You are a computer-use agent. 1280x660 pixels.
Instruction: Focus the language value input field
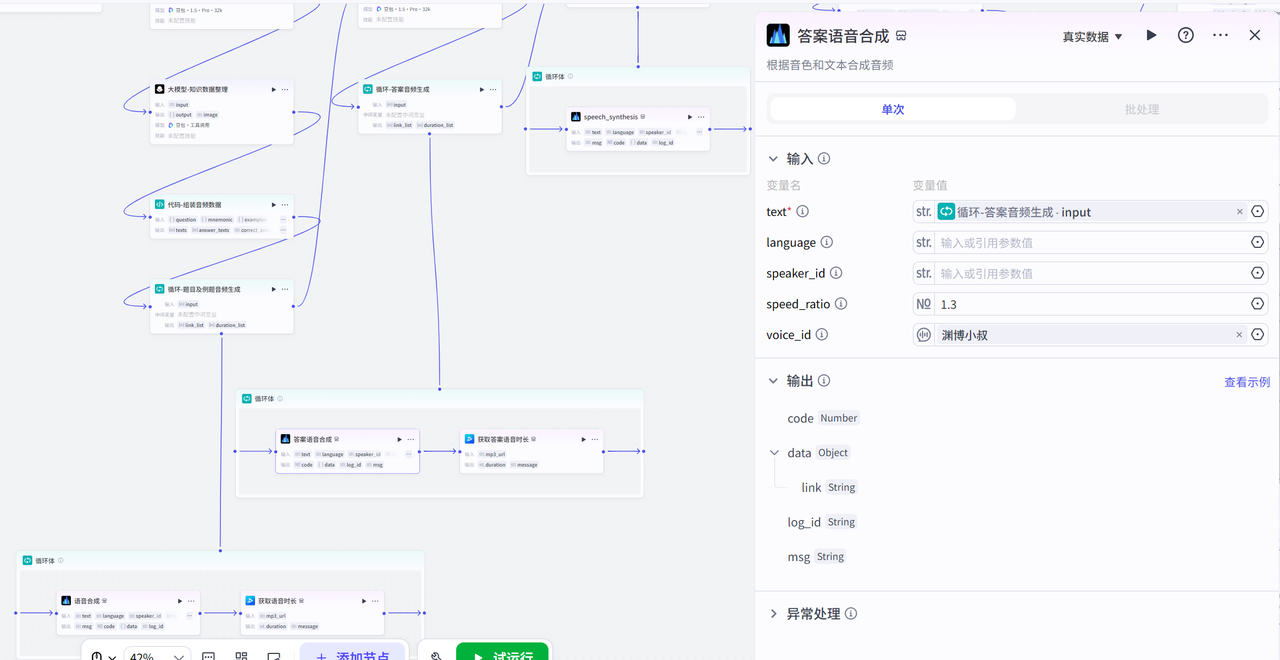1092,243
